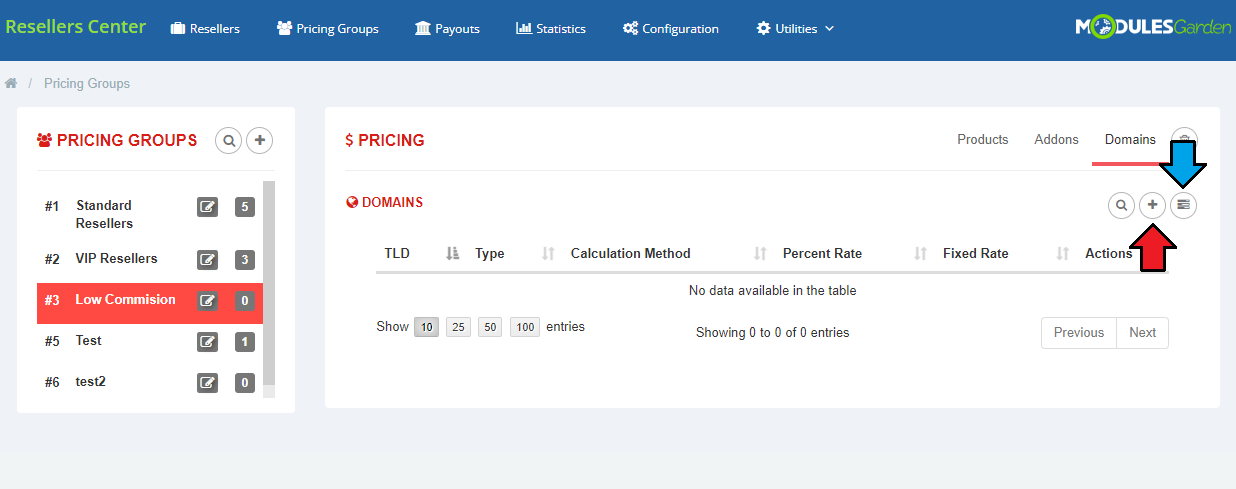Select the Low Commision group

pos(125,299)
